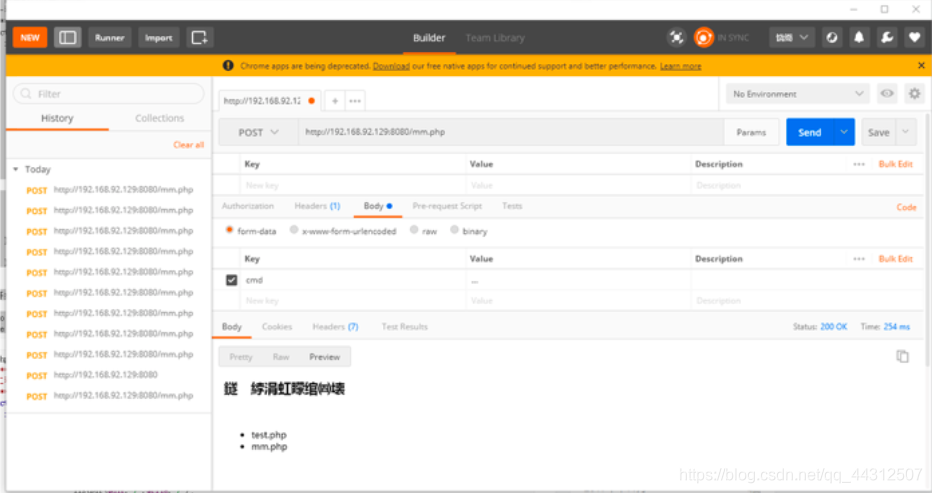Open notifications bell icon
The image size is (932, 493).
tap(859, 37)
